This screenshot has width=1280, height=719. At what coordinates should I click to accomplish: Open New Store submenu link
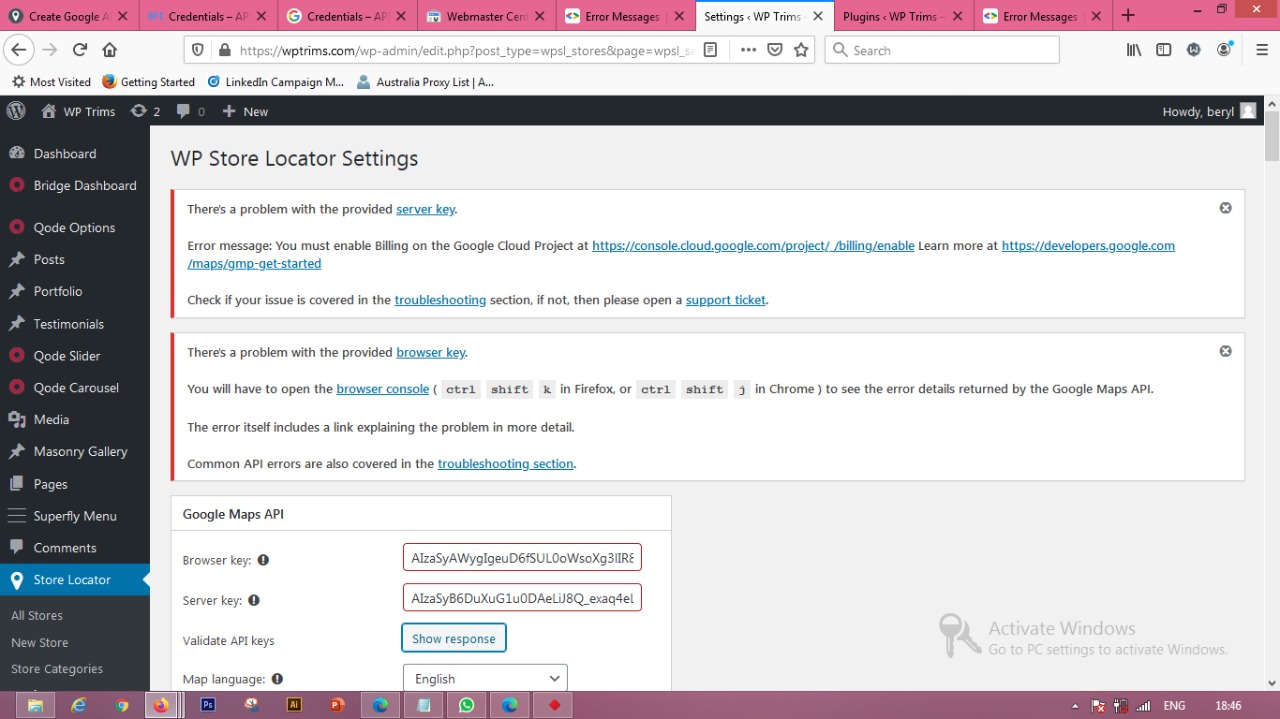[40, 642]
